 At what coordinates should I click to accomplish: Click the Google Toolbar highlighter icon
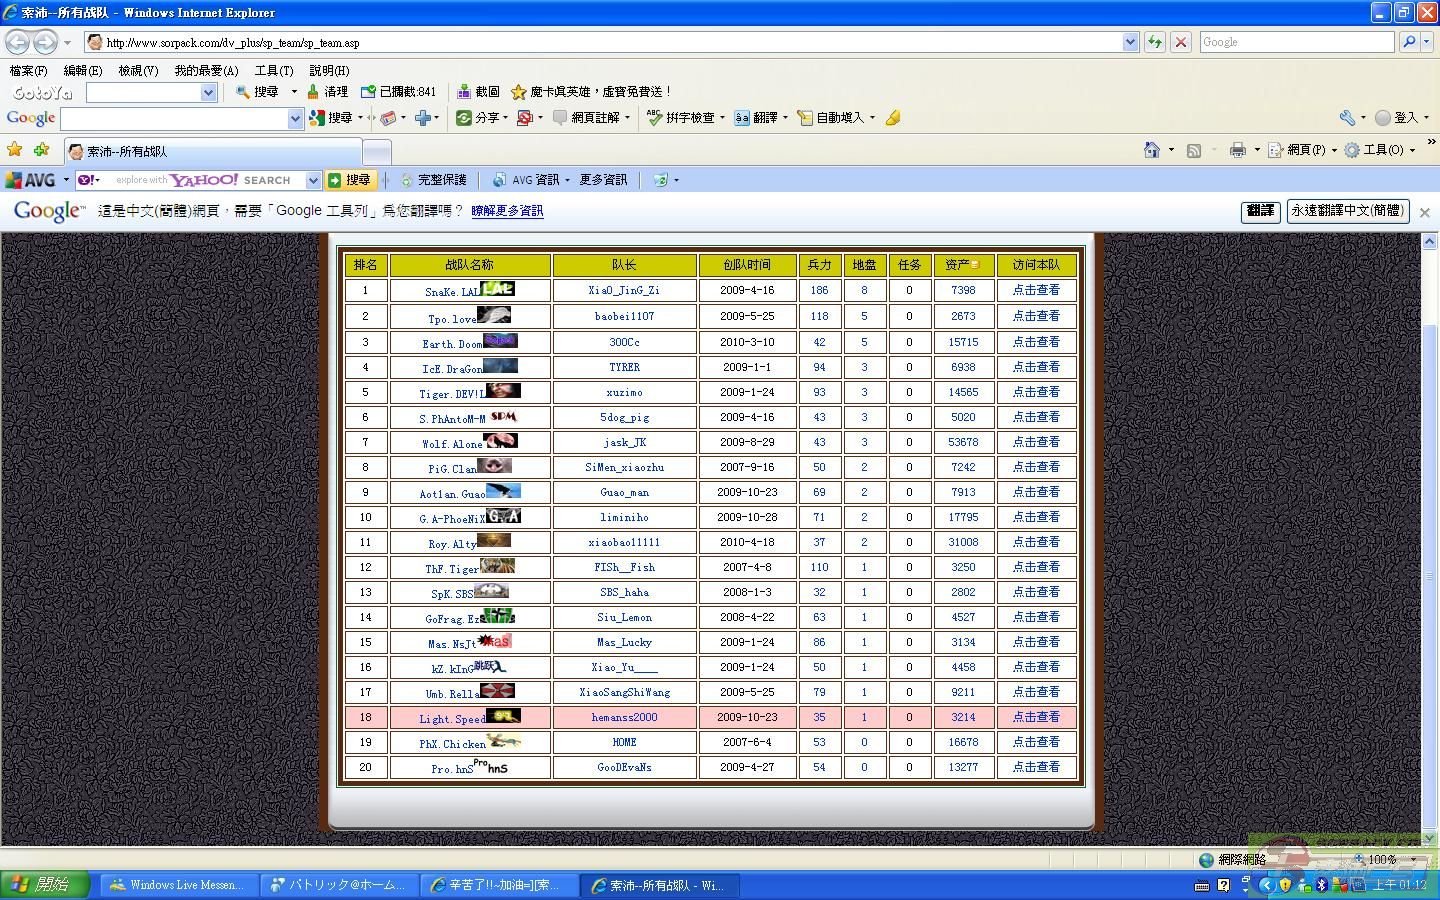click(893, 118)
